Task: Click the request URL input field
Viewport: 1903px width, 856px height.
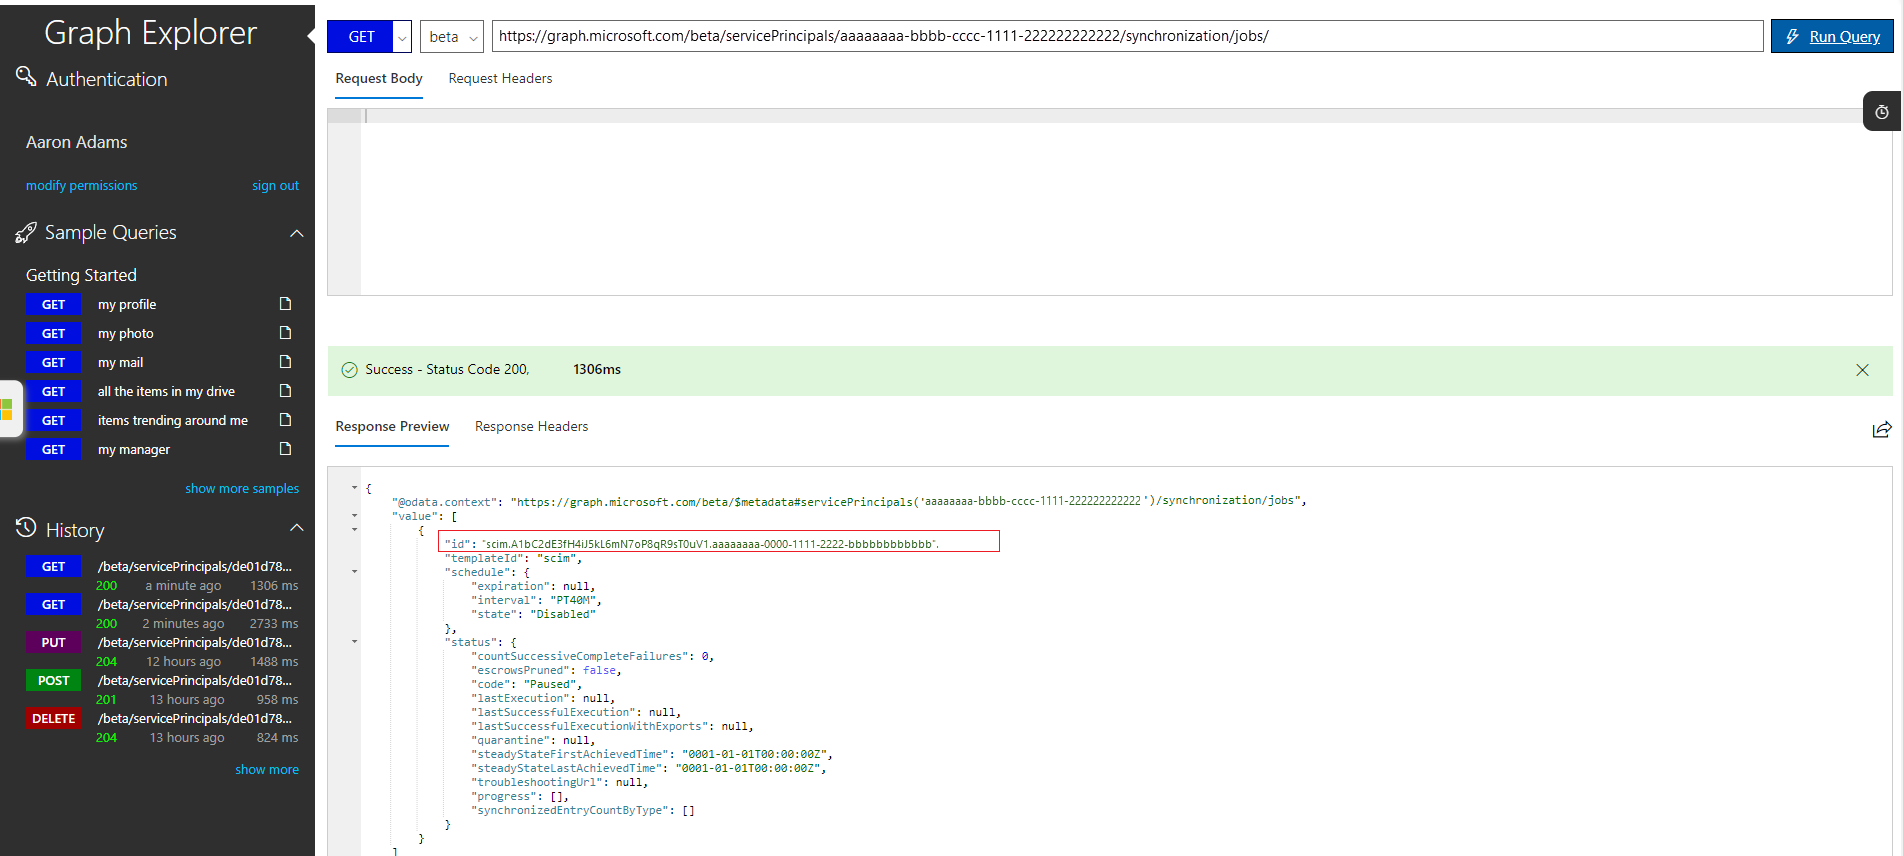Action: click(x=1127, y=37)
